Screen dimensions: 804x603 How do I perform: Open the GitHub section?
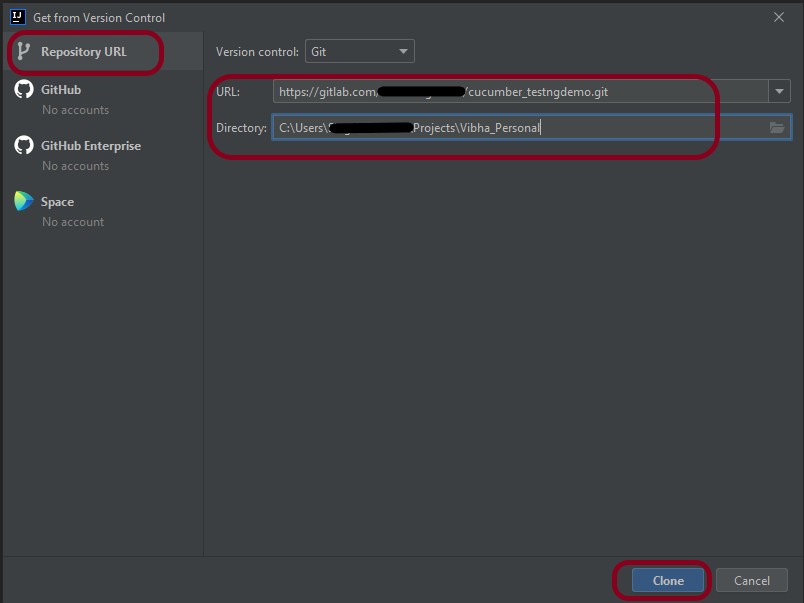click(x=61, y=90)
